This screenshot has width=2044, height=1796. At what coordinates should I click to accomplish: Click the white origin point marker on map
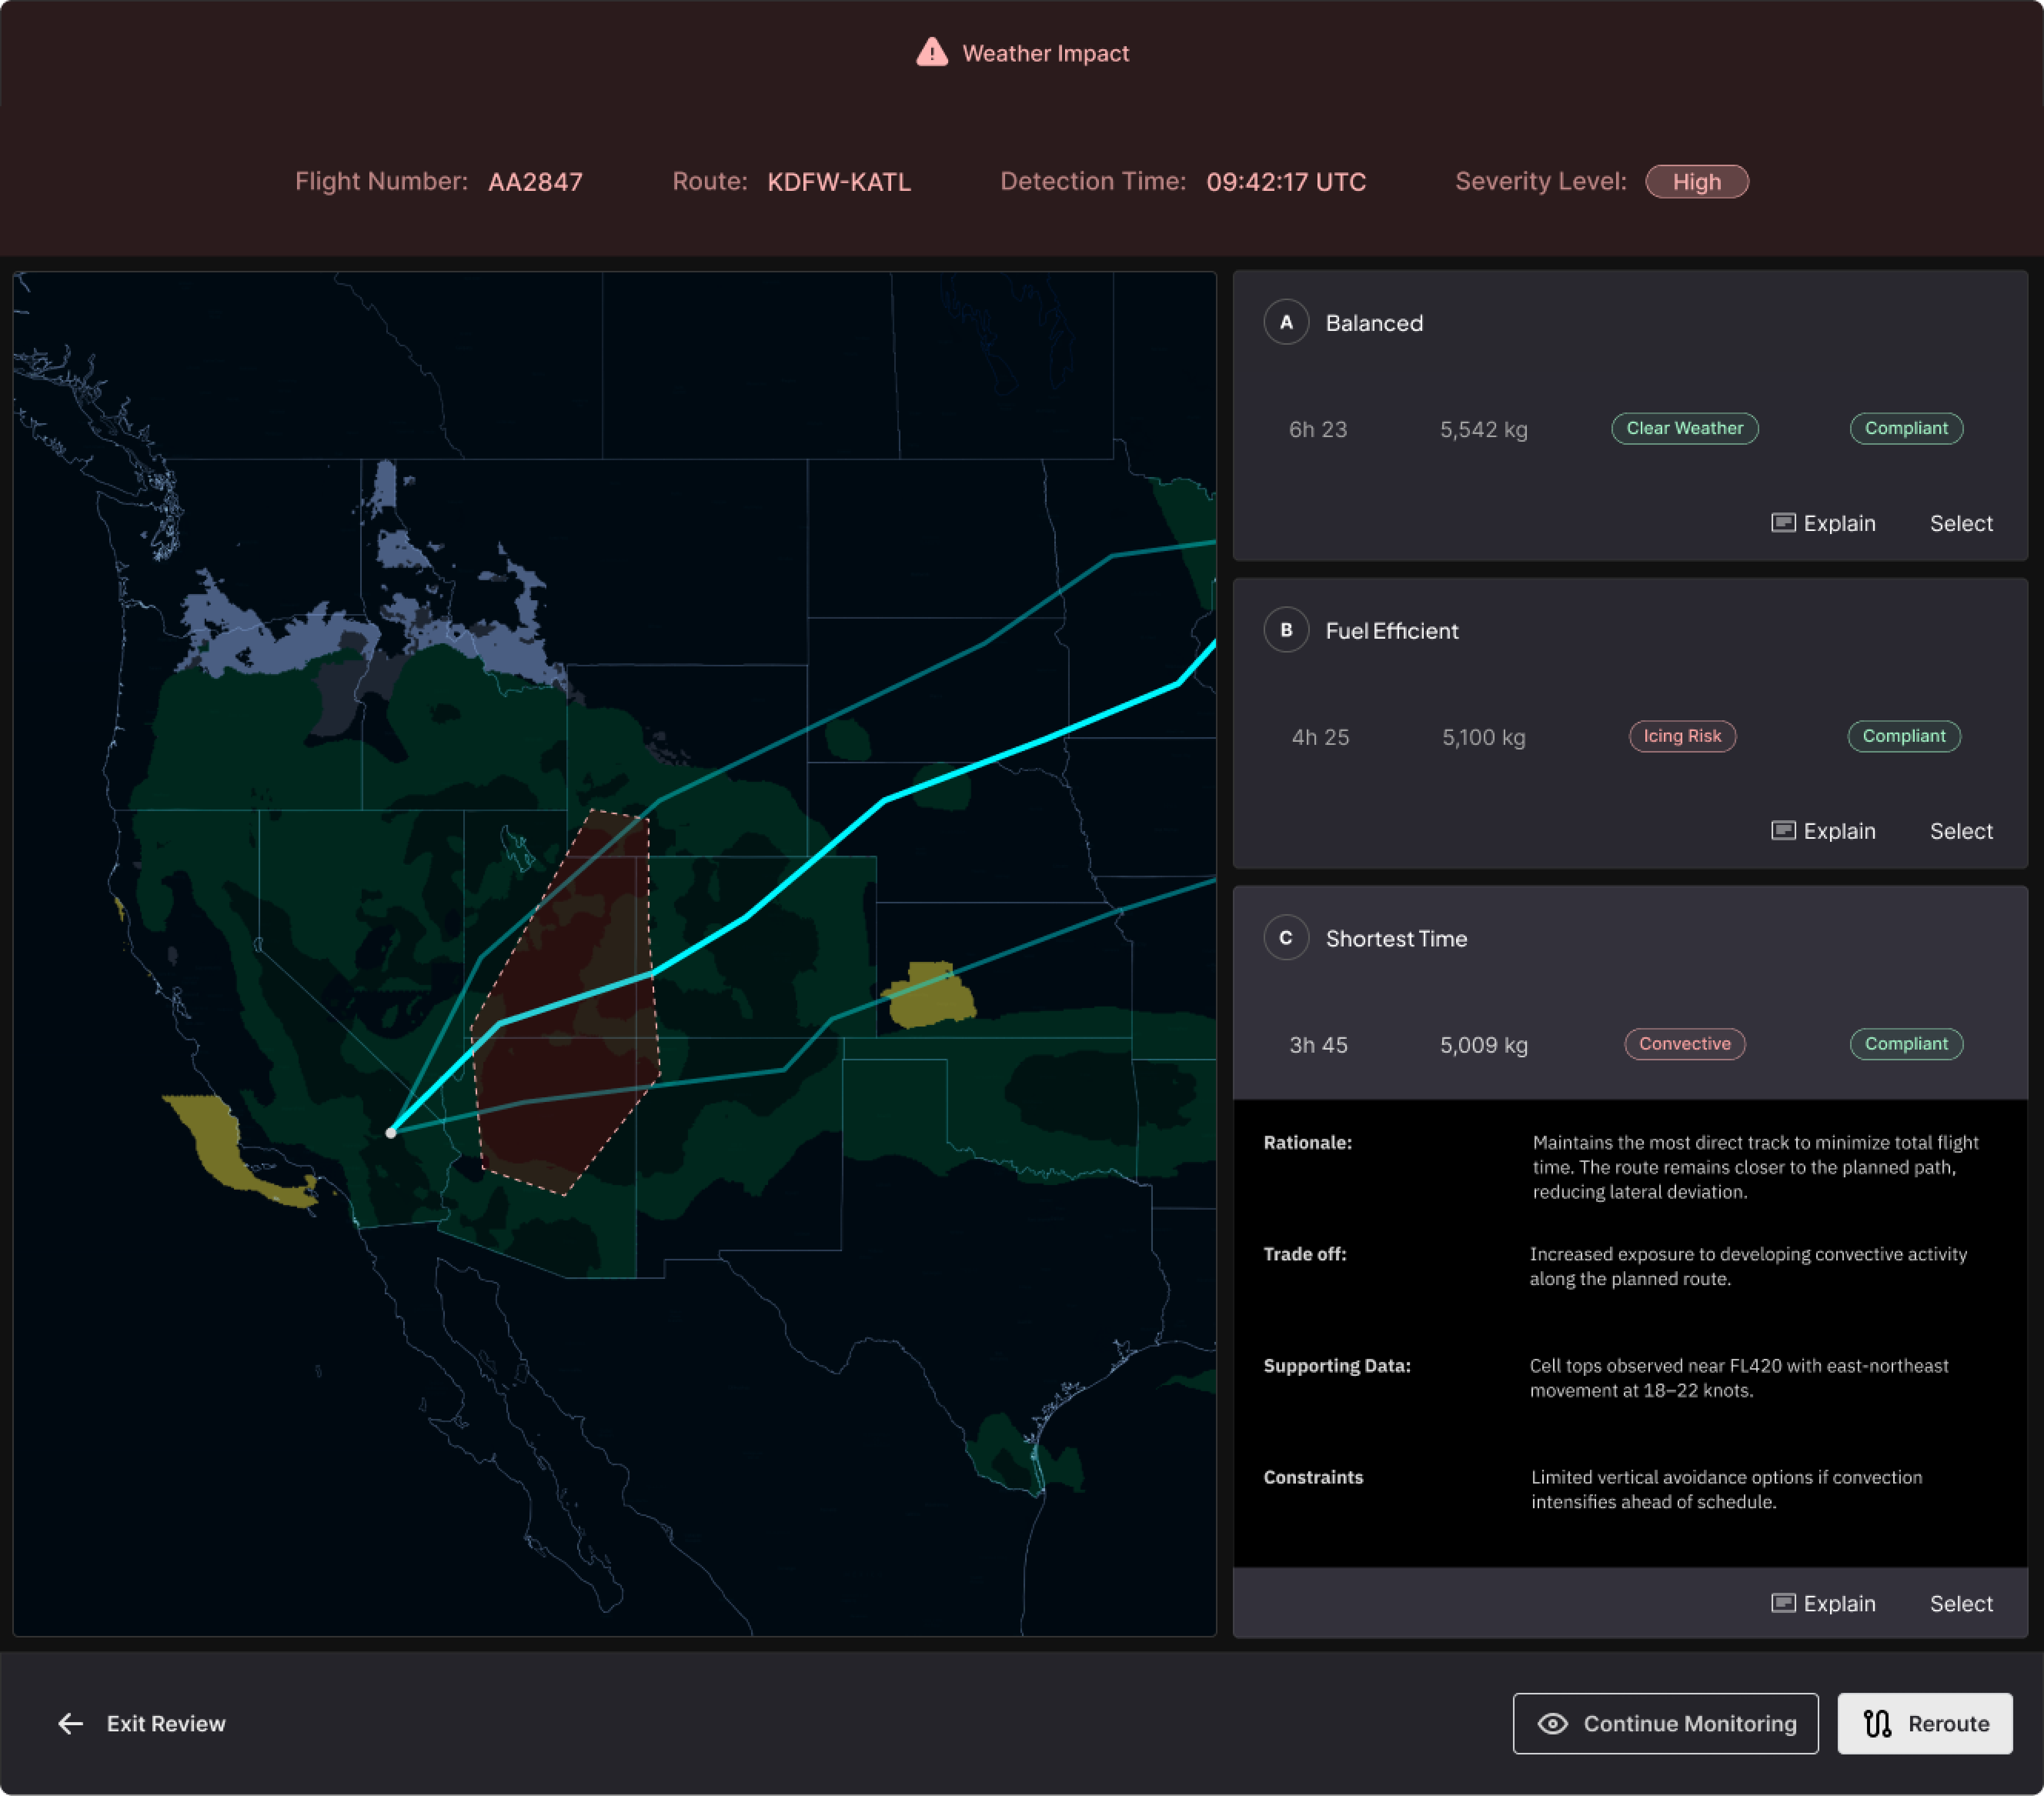pyautogui.click(x=391, y=1132)
